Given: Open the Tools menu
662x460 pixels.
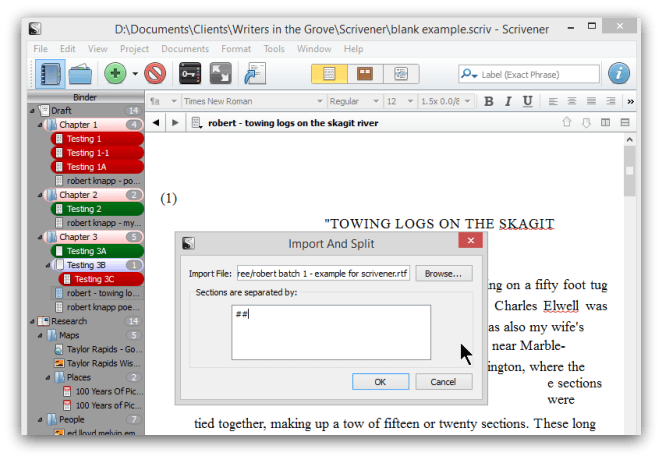Looking at the screenshot, I should 274,49.
